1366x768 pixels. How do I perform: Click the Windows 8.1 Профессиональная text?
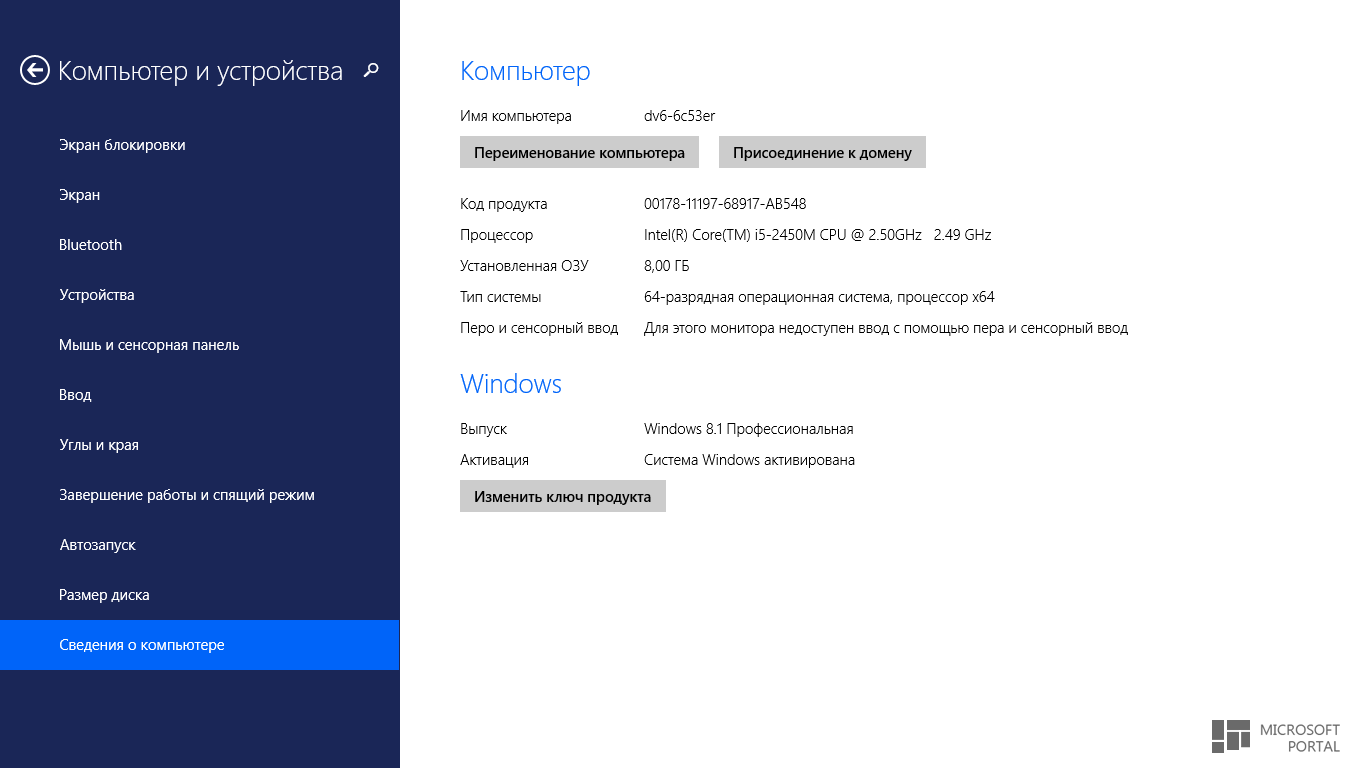pos(749,429)
